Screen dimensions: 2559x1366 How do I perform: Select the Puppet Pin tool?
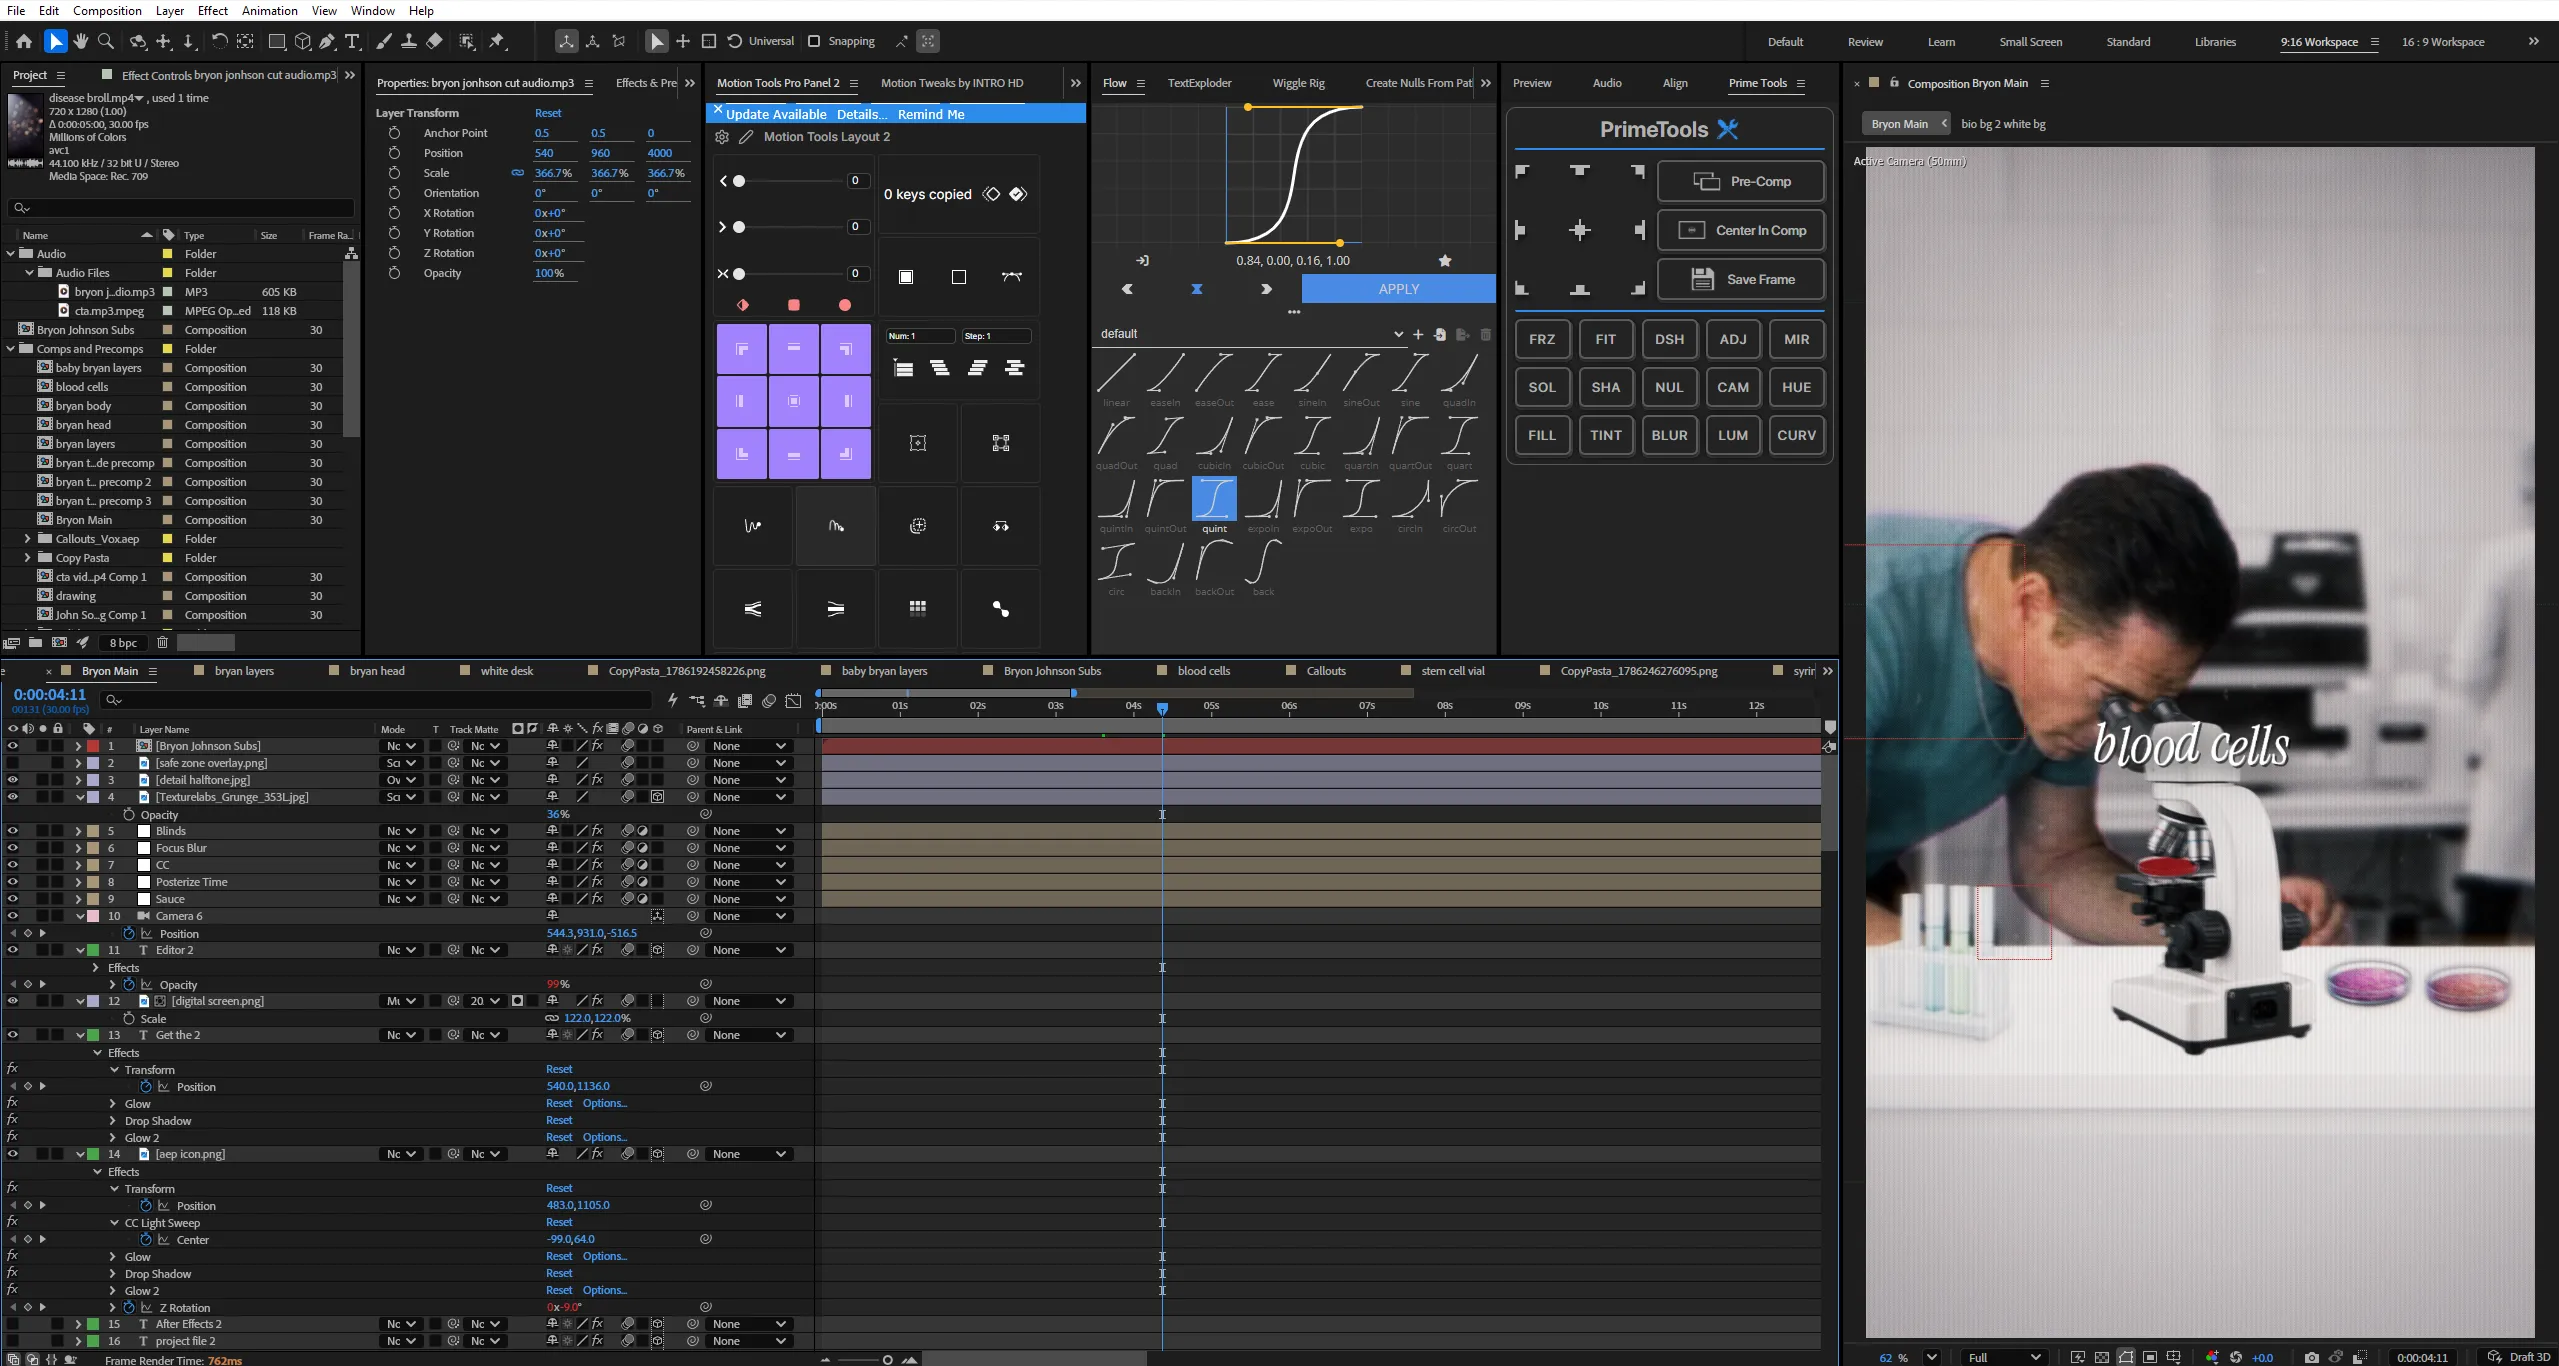(497, 41)
